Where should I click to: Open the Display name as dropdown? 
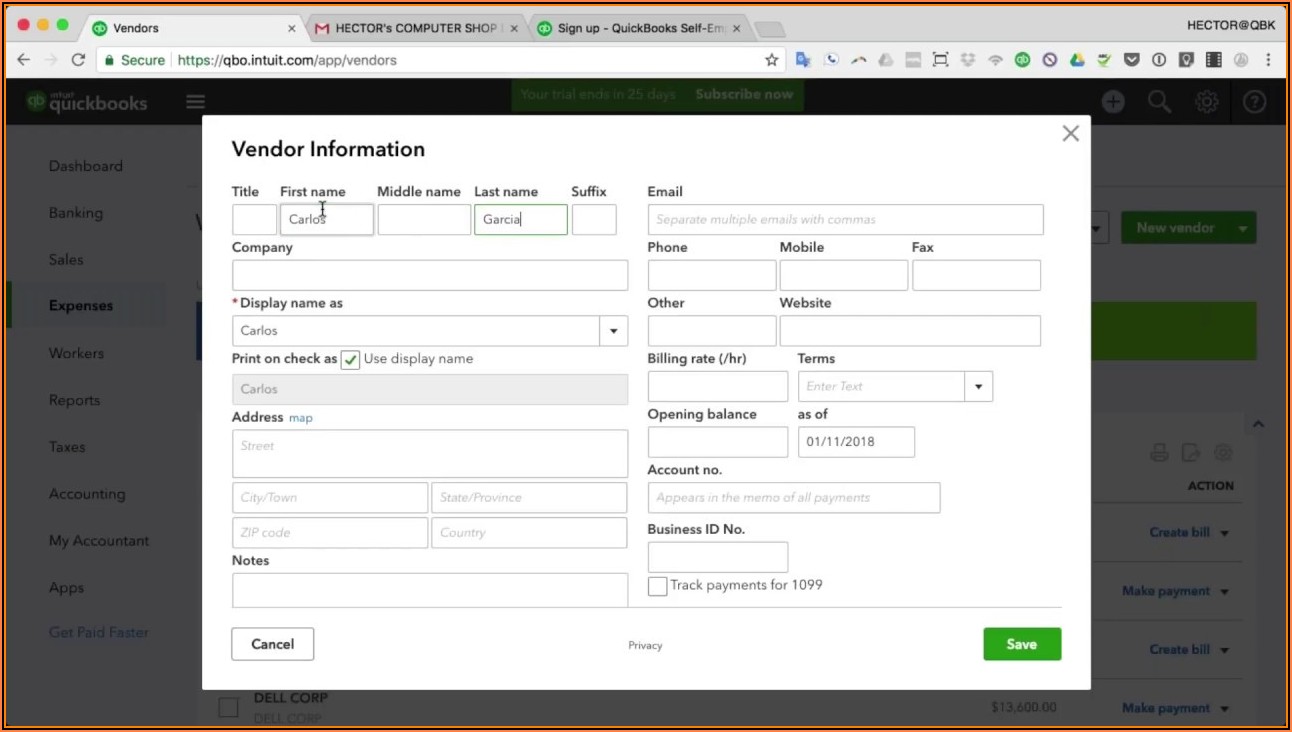coord(613,330)
